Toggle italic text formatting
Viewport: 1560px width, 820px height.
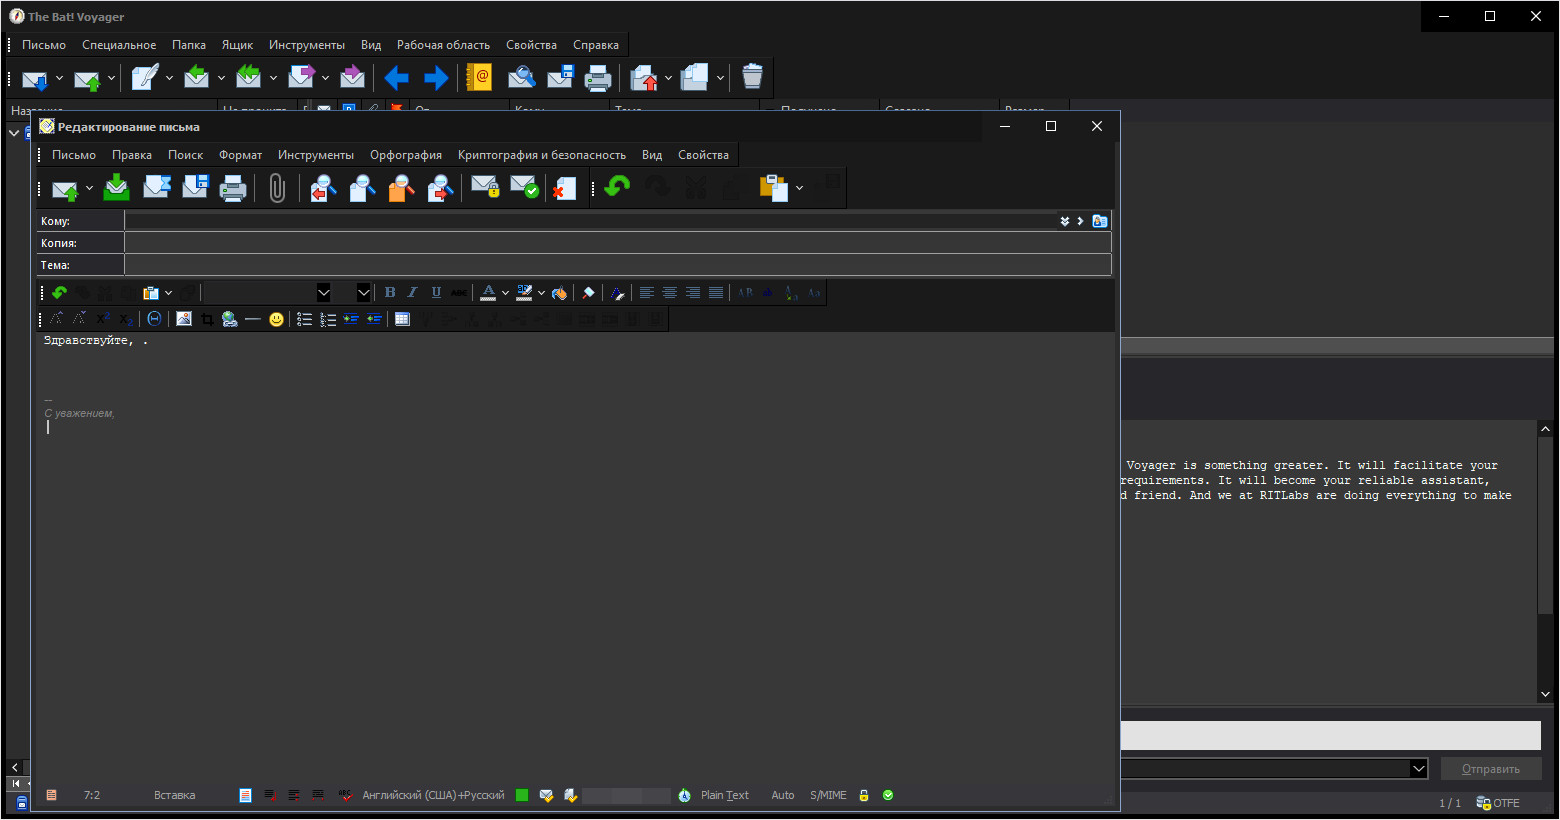click(412, 293)
